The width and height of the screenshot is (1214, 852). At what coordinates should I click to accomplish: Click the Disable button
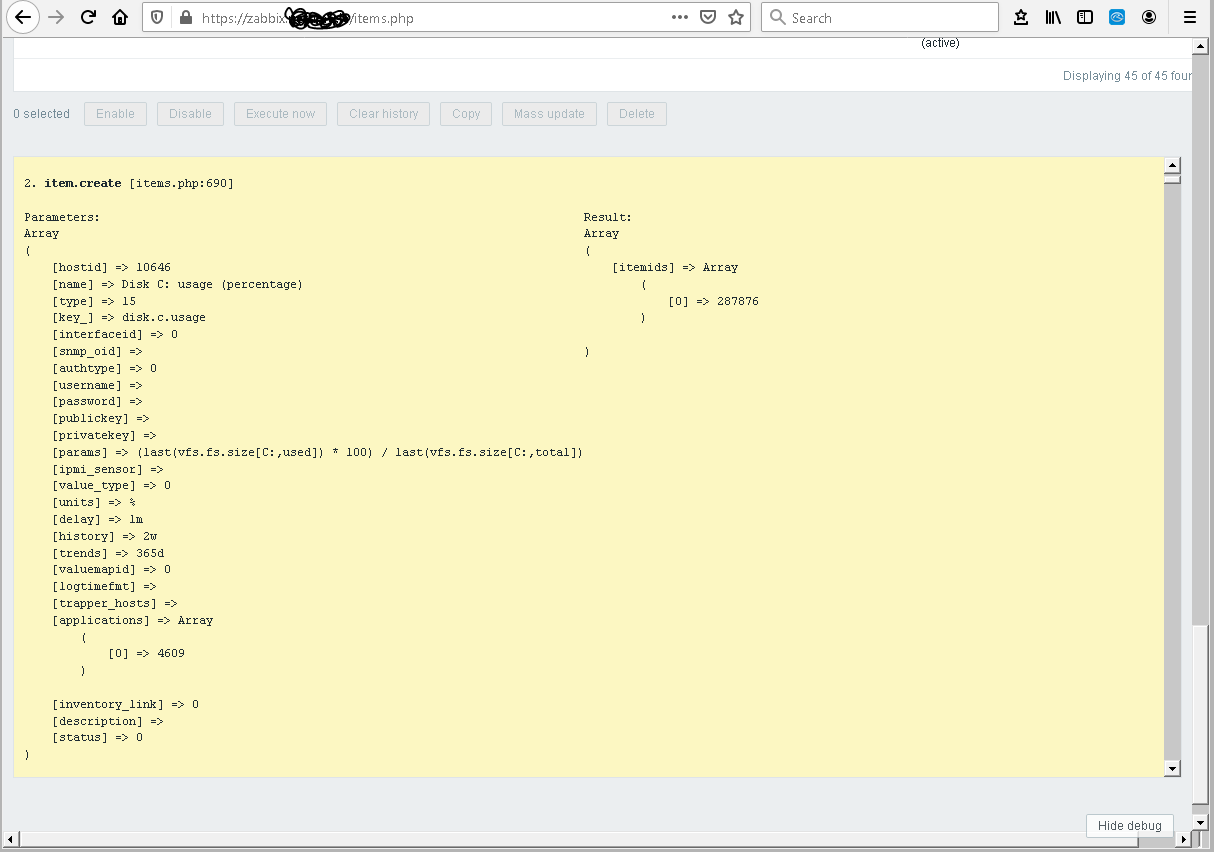(190, 114)
